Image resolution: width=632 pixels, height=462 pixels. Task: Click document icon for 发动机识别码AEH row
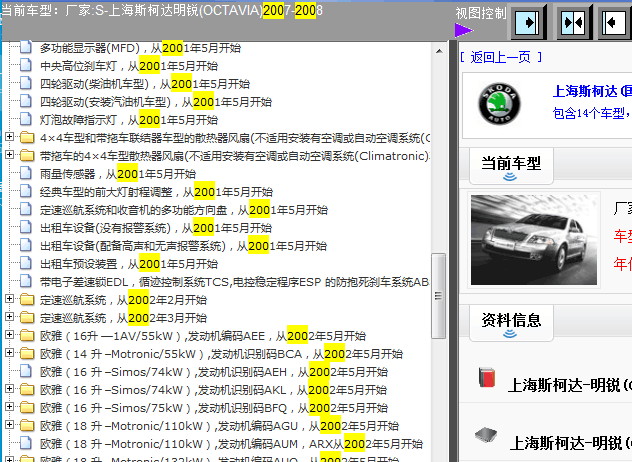[26, 372]
